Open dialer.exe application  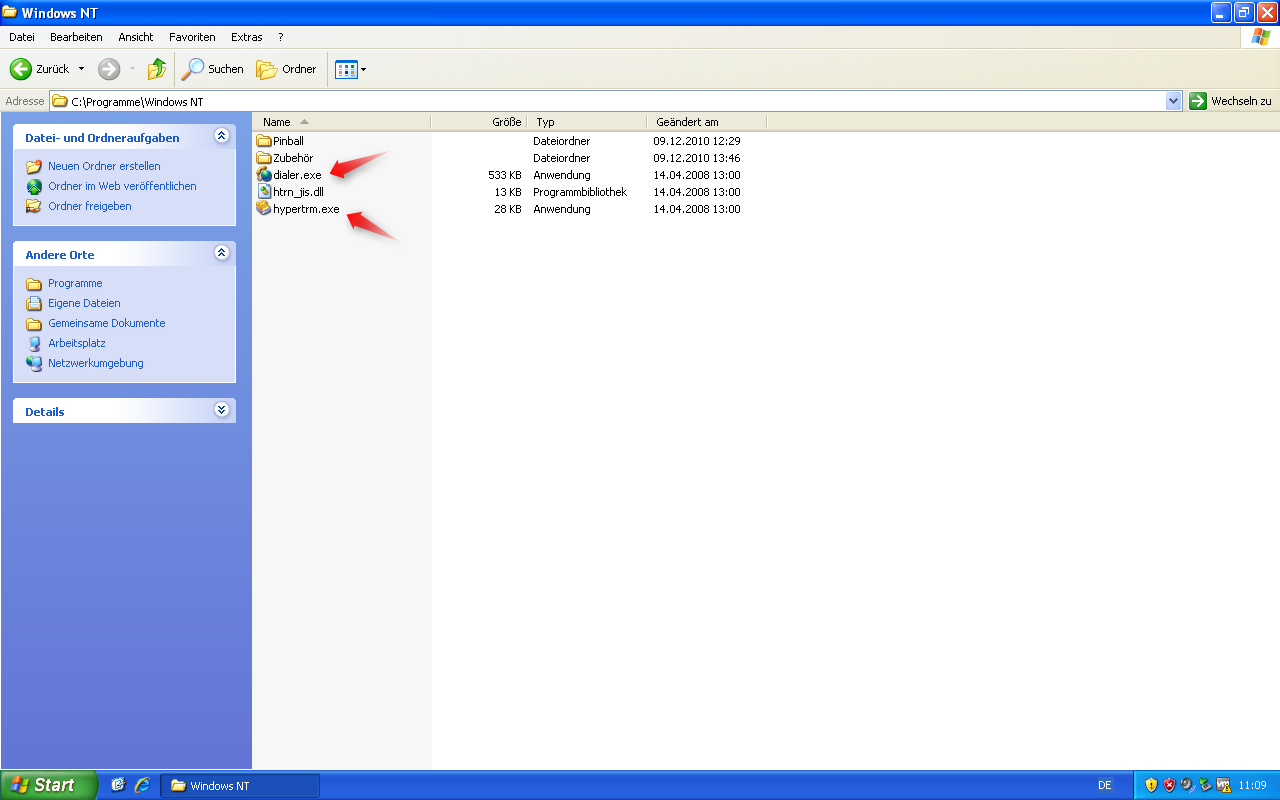point(296,174)
